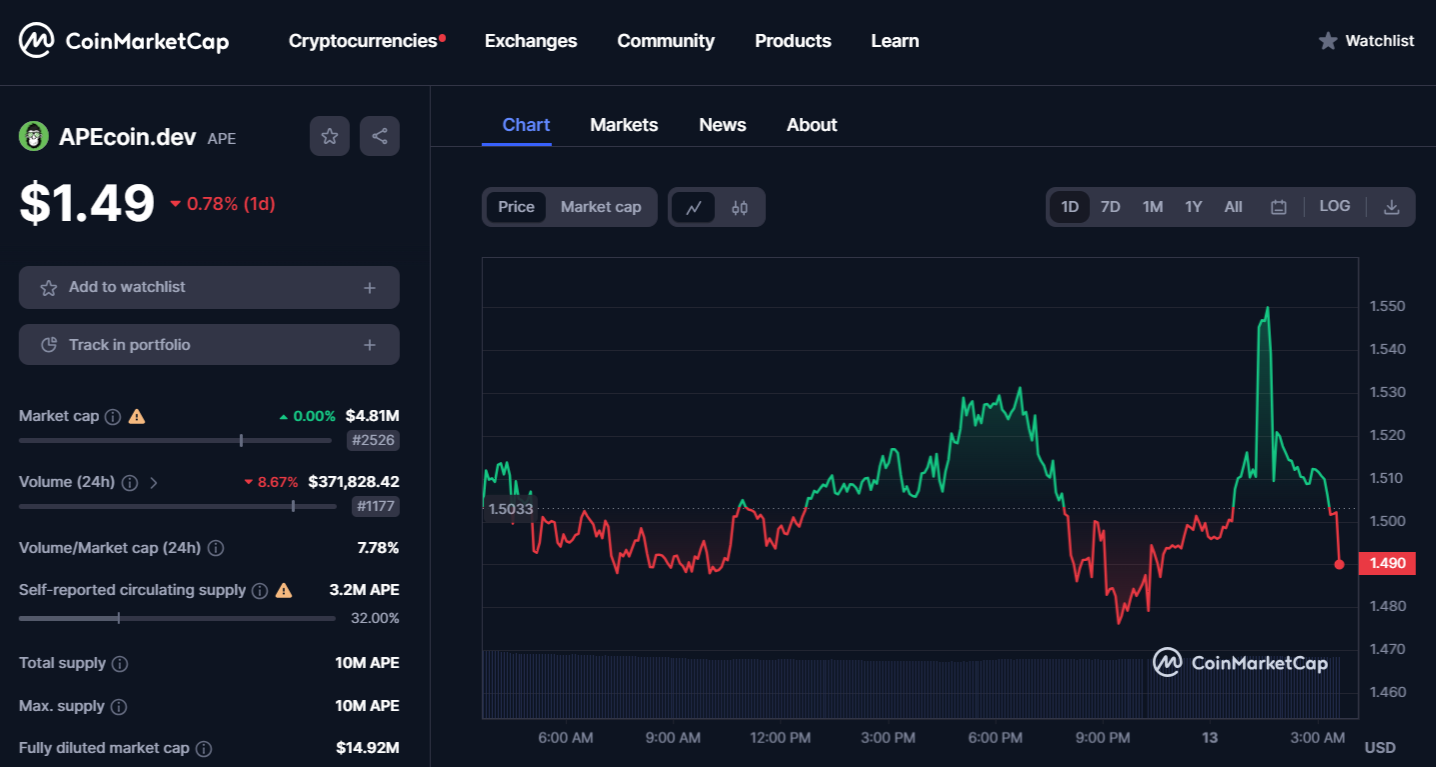Click circulating supply 32.00% progress bar

177,618
